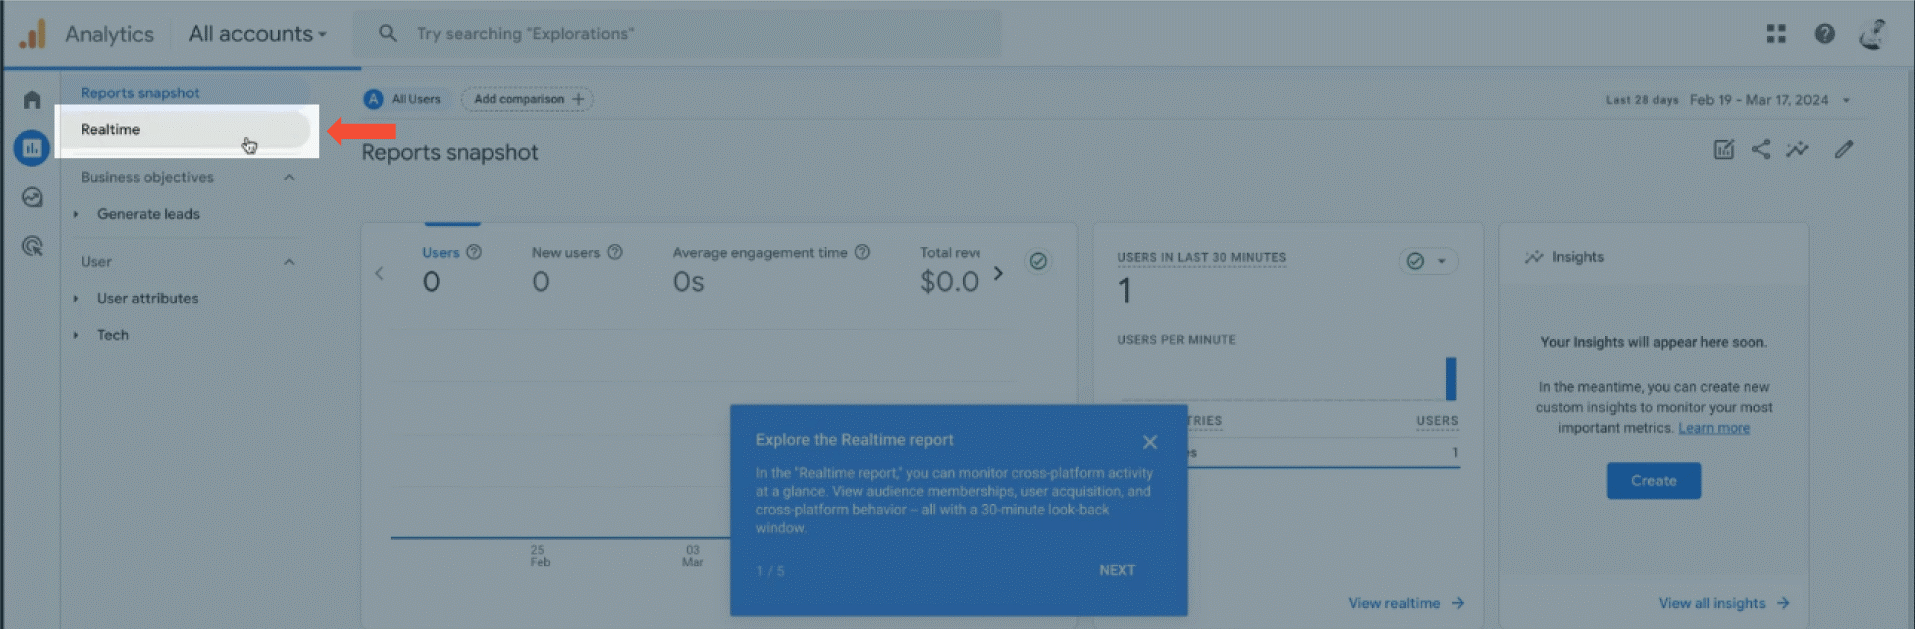Screen dimensions: 1915x629
Task: Click the Create insights button
Action: point(1654,481)
